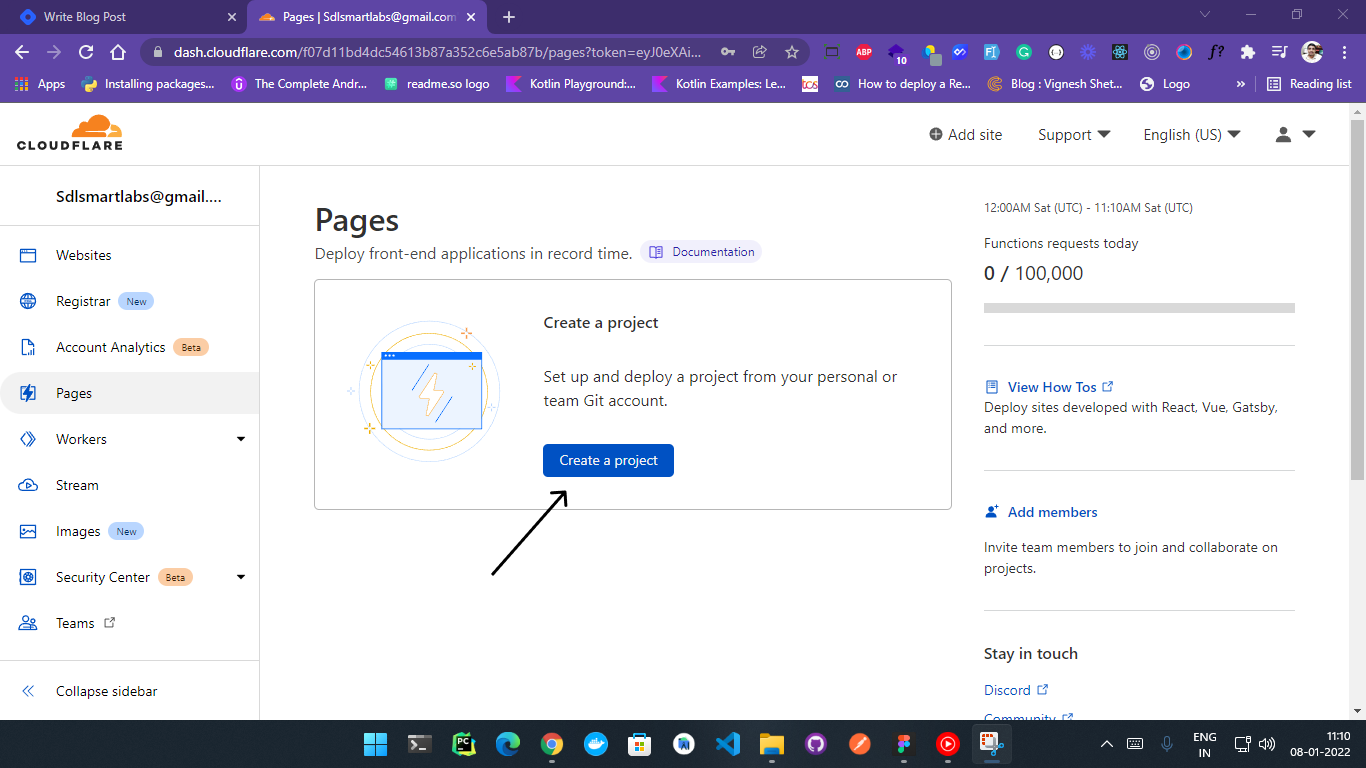Open File Explorer from the taskbar
This screenshot has width=1366, height=768.
772,744
